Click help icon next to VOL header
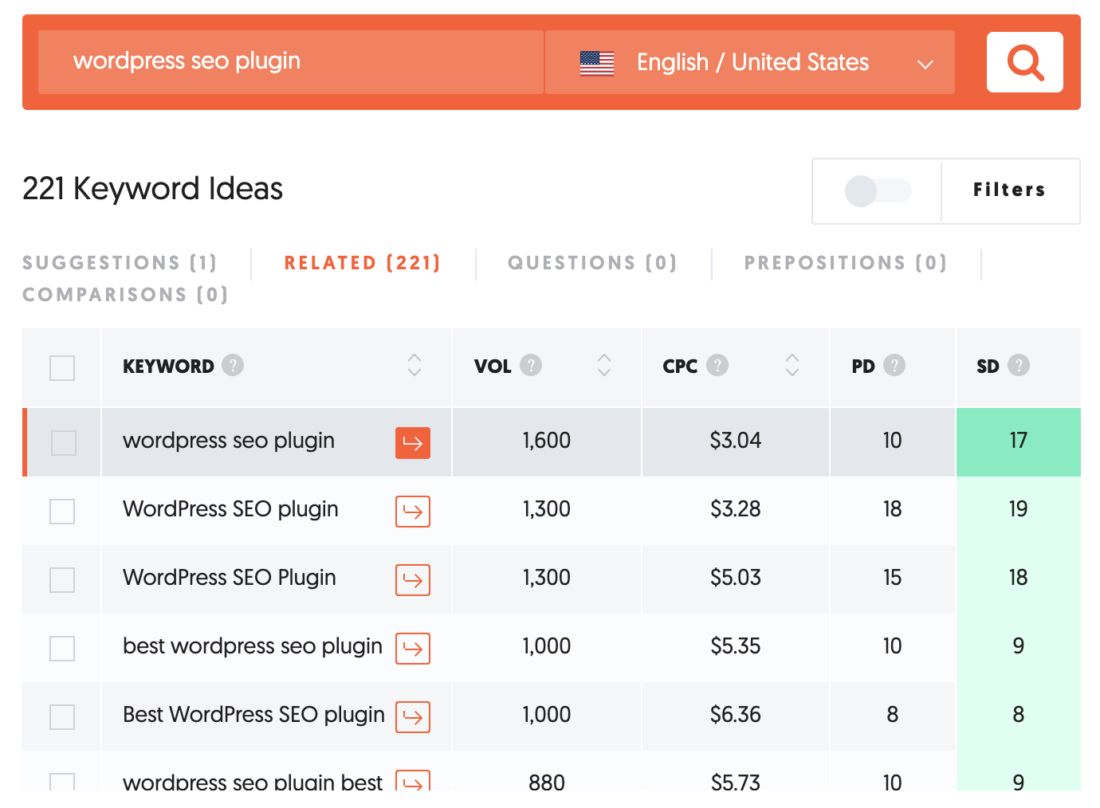The height and width of the screenshot is (808, 1100). (x=531, y=365)
